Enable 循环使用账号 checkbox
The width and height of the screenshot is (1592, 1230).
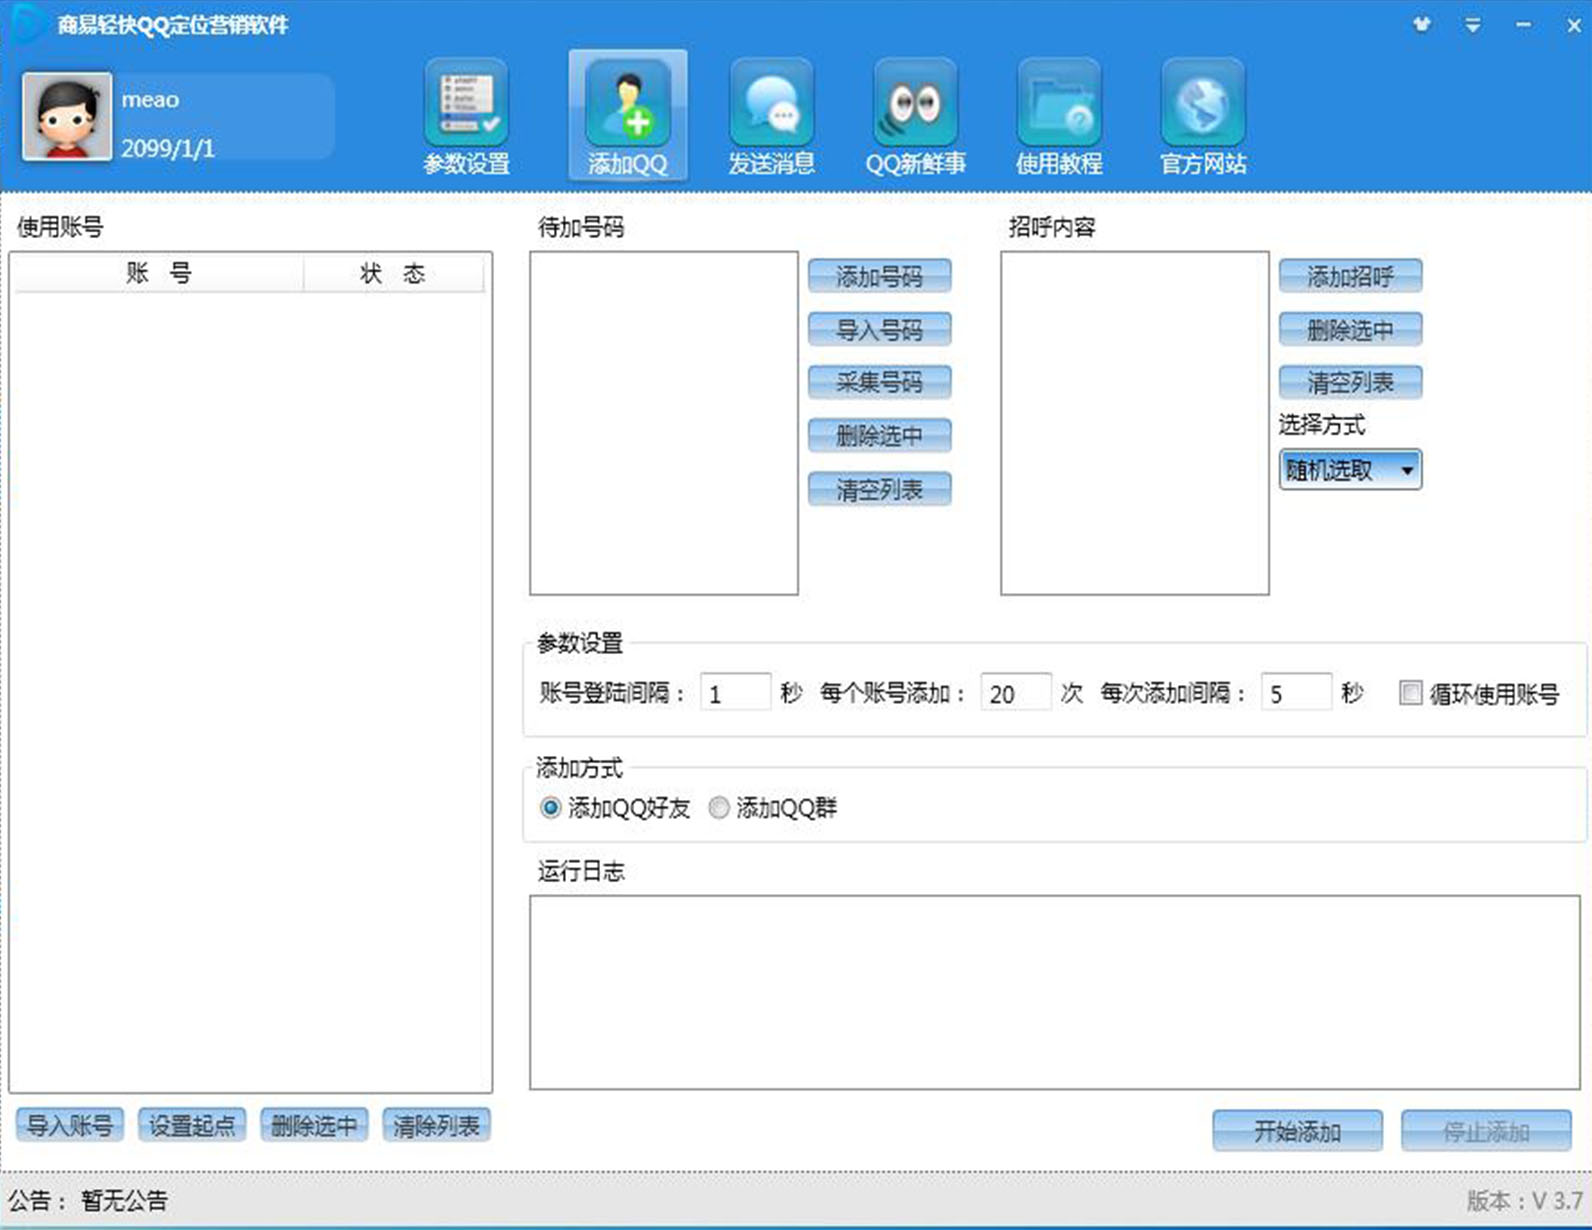1410,693
